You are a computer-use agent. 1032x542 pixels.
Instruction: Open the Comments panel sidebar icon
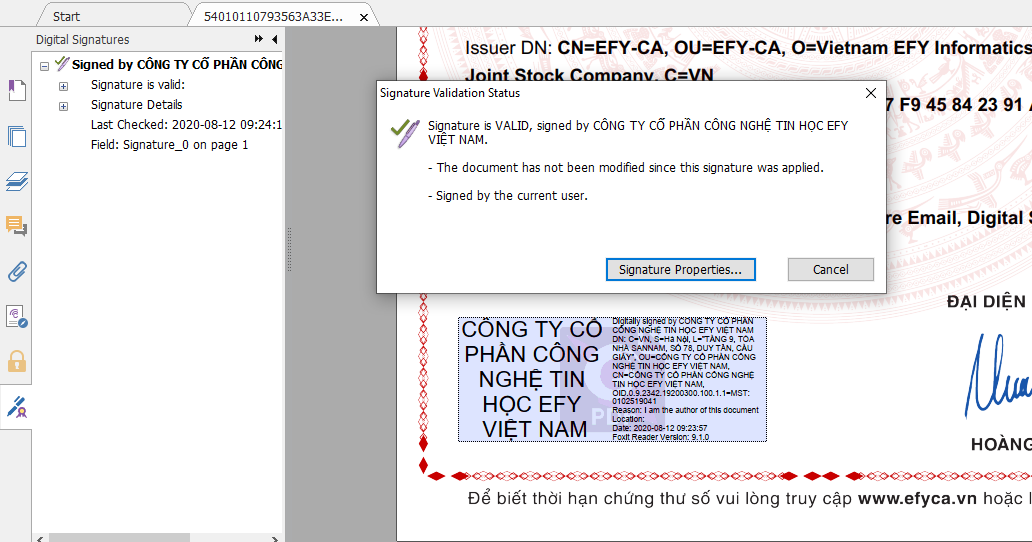[16, 226]
